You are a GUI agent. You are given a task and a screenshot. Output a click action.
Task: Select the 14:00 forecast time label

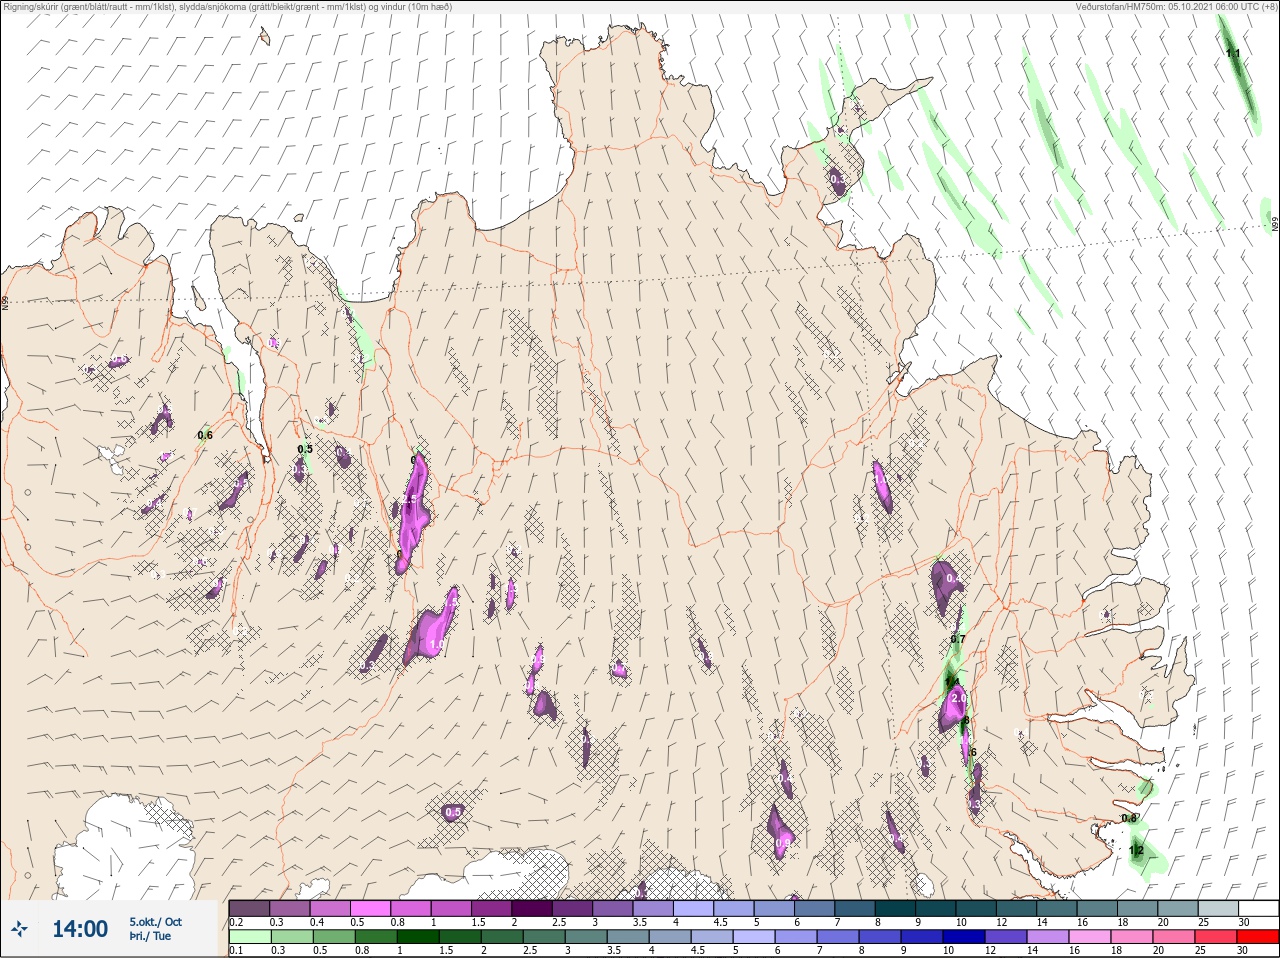(80, 929)
